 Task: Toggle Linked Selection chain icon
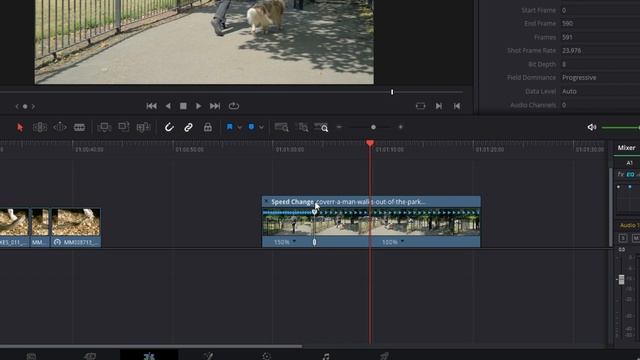pos(188,127)
